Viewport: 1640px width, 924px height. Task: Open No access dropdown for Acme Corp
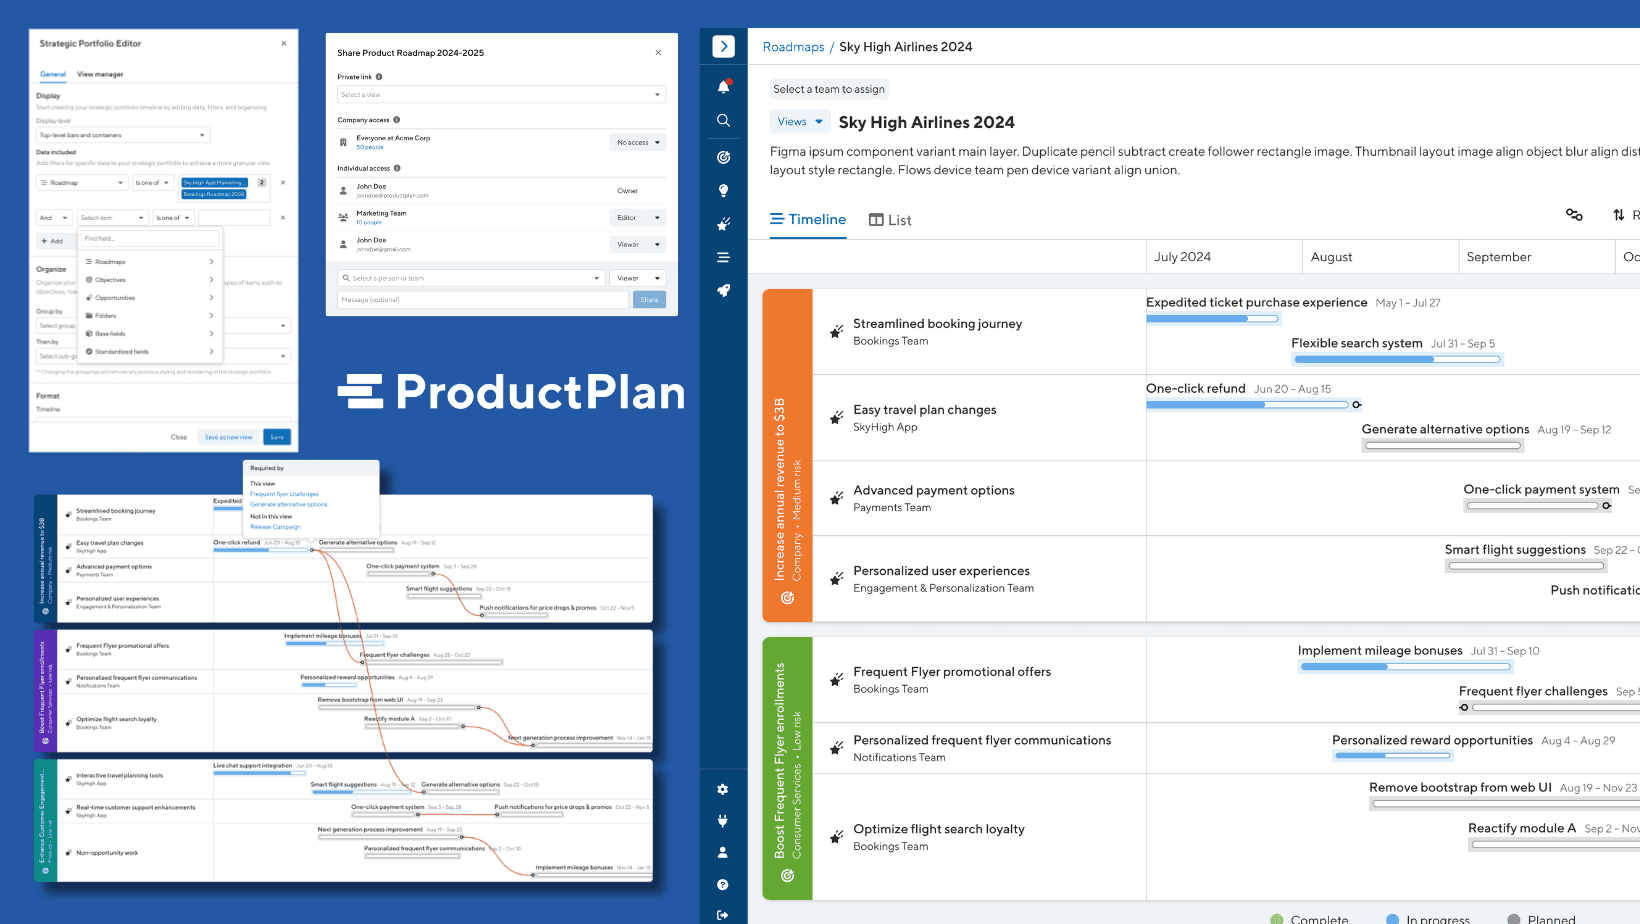click(x=637, y=143)
